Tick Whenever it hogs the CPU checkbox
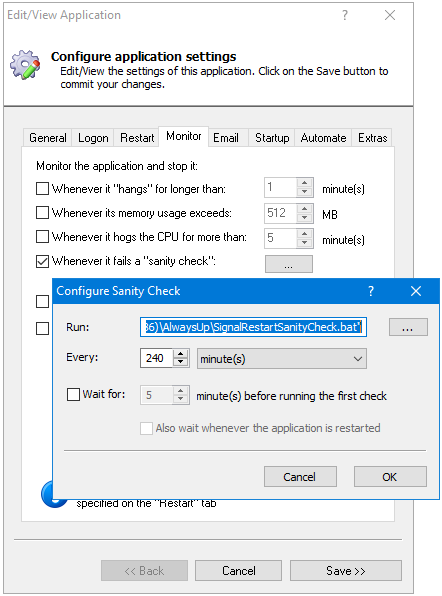This screenshot has height=596, width=442. (42, 237)
